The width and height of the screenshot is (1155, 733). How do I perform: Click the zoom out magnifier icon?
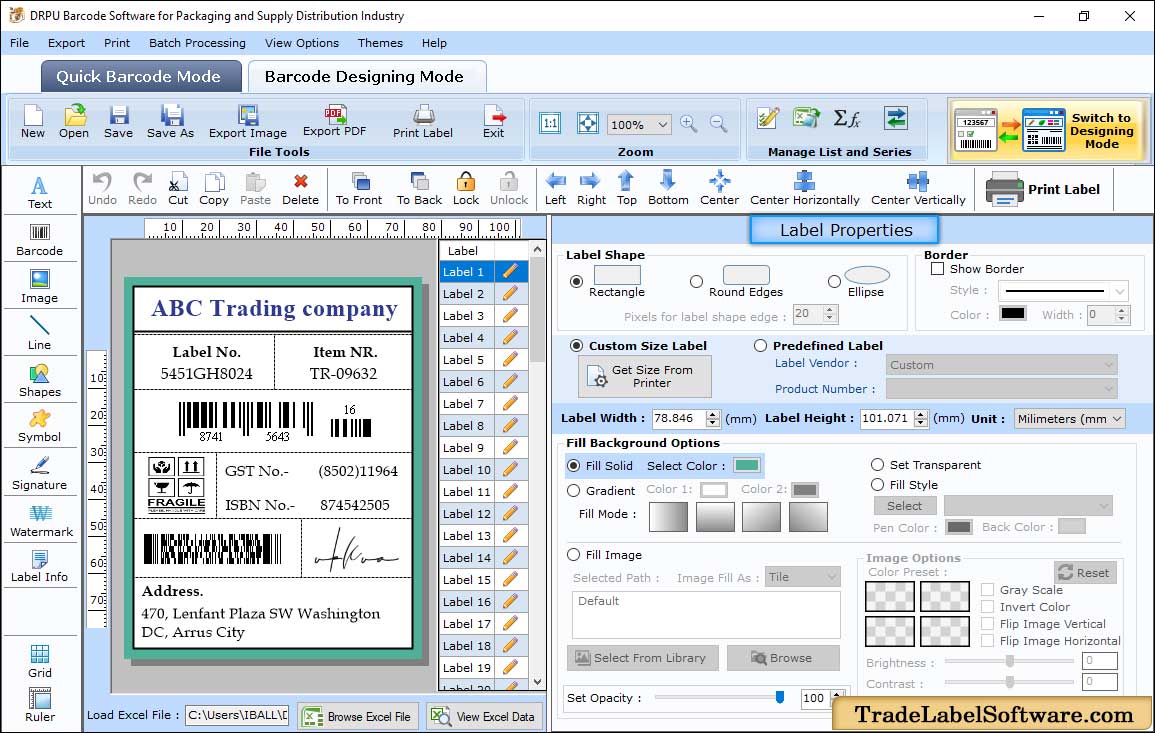click(x=718, y=124)
